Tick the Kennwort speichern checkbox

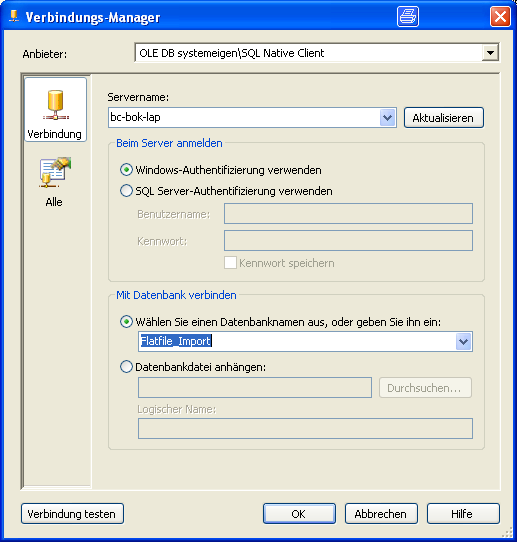(x=230, y=263)
